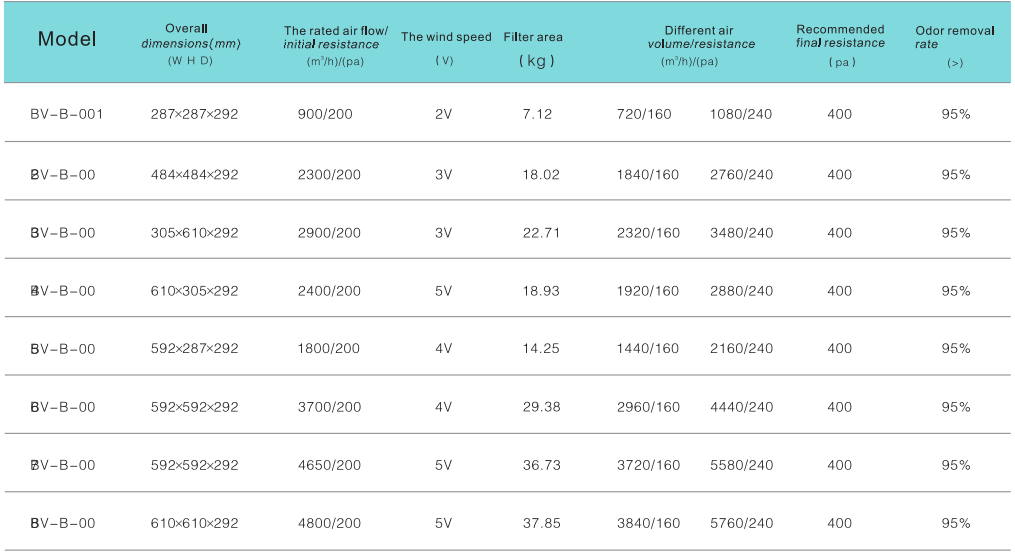Click the Model column header
The image size is (1015, 554).
[x=67, y=40]
